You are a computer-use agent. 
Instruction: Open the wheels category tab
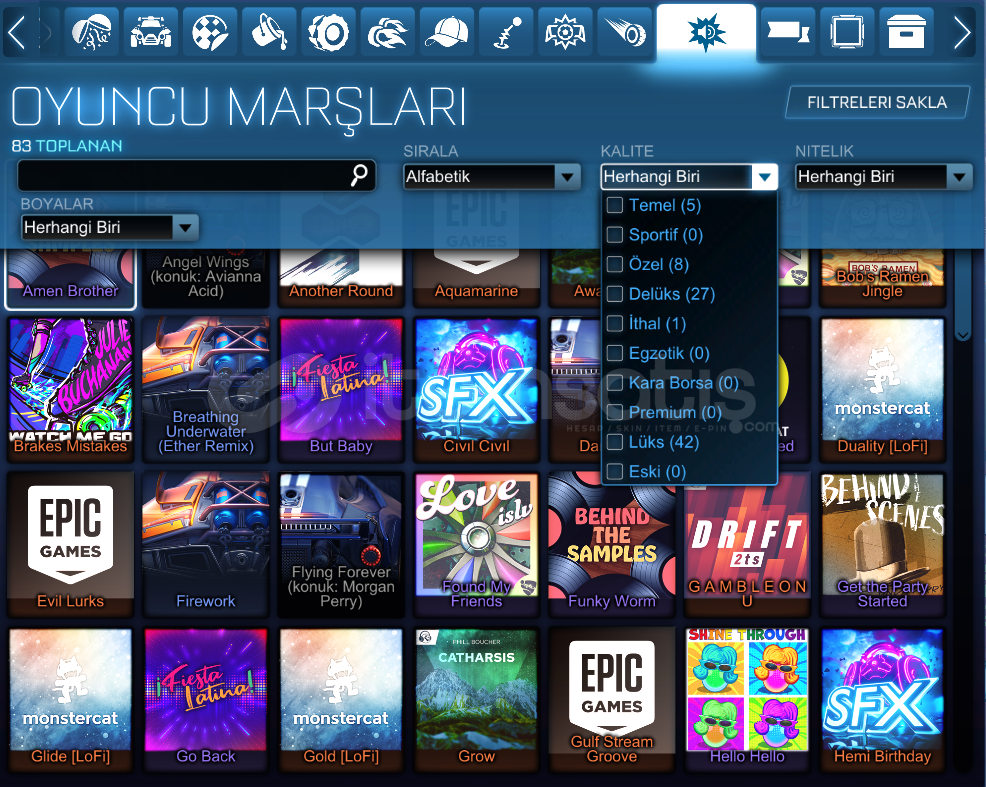[x=328, y=32]
